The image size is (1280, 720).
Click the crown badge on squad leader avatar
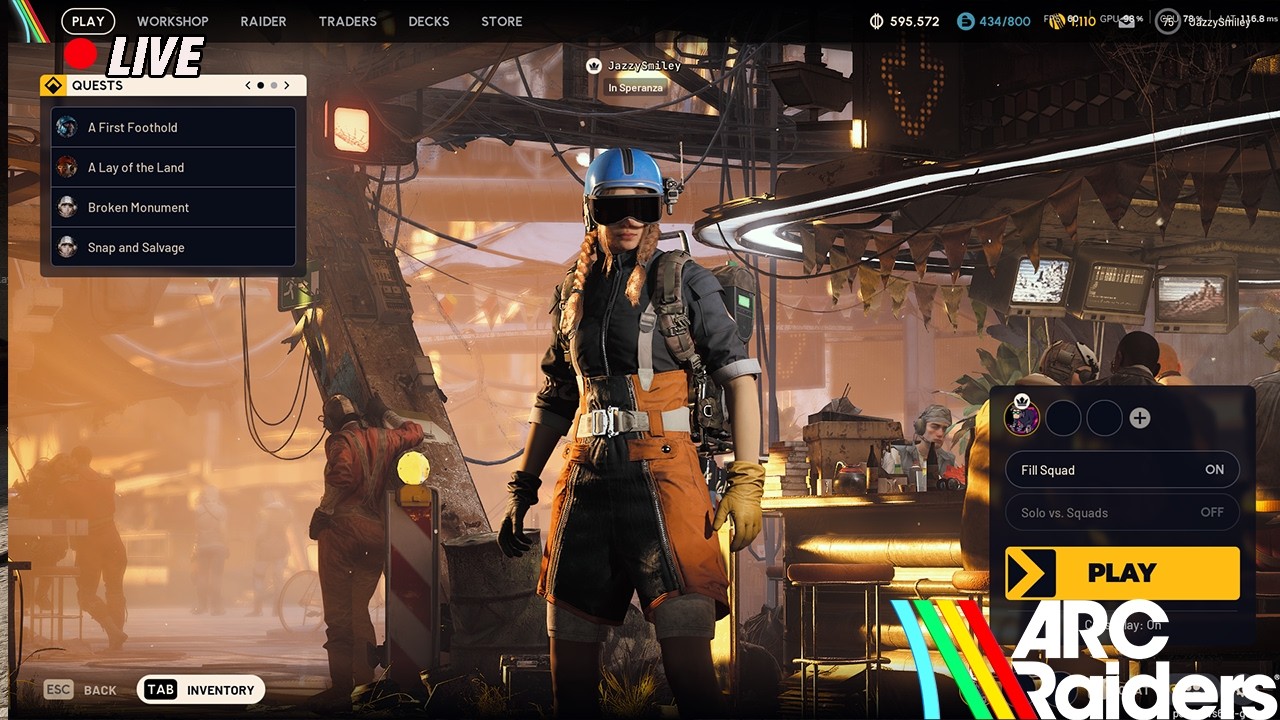1022,402
